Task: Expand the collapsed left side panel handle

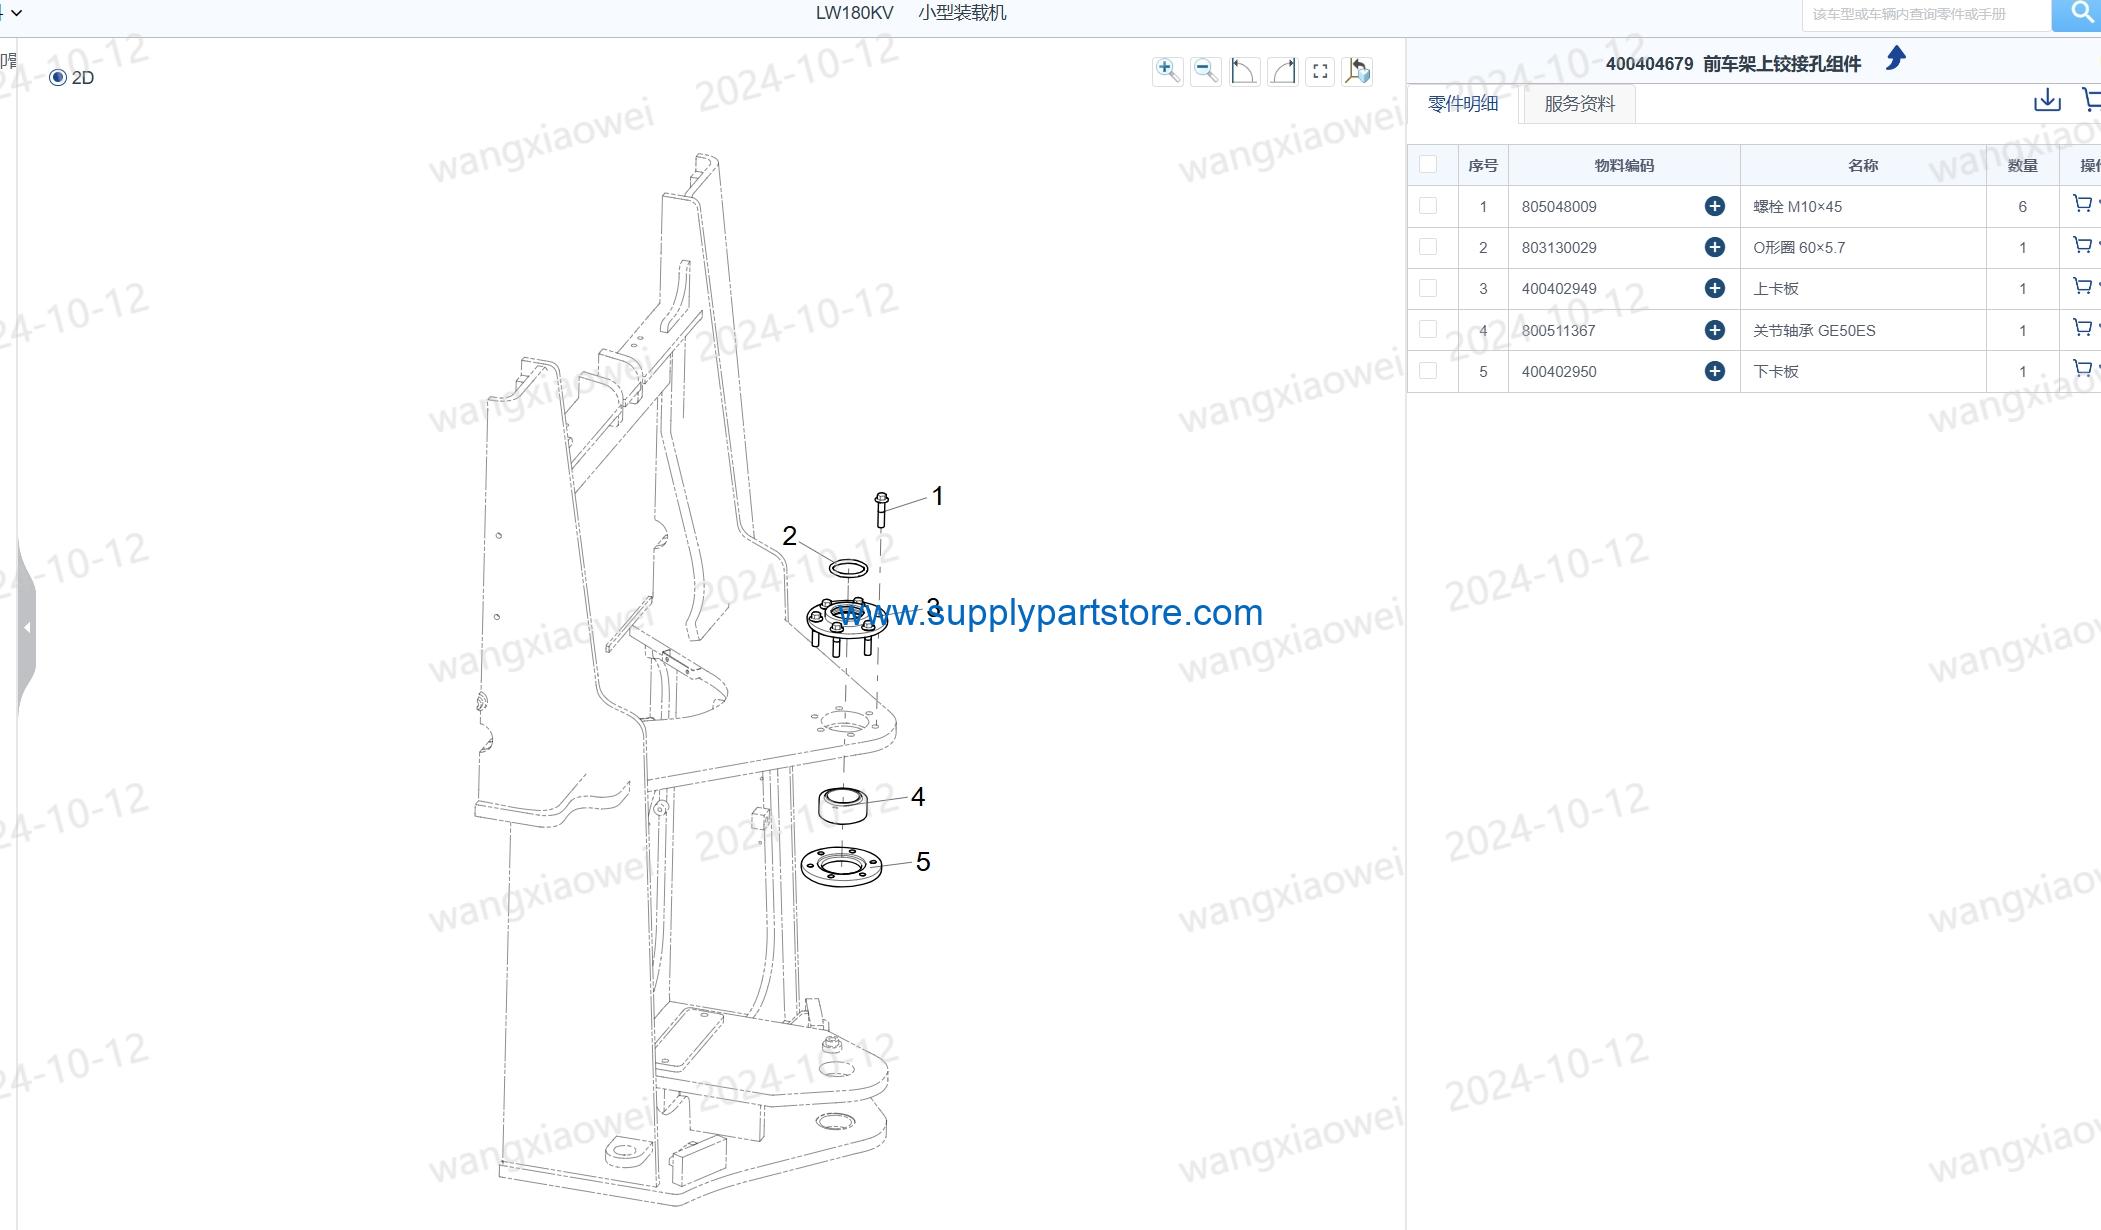Action: click(27, 627)
